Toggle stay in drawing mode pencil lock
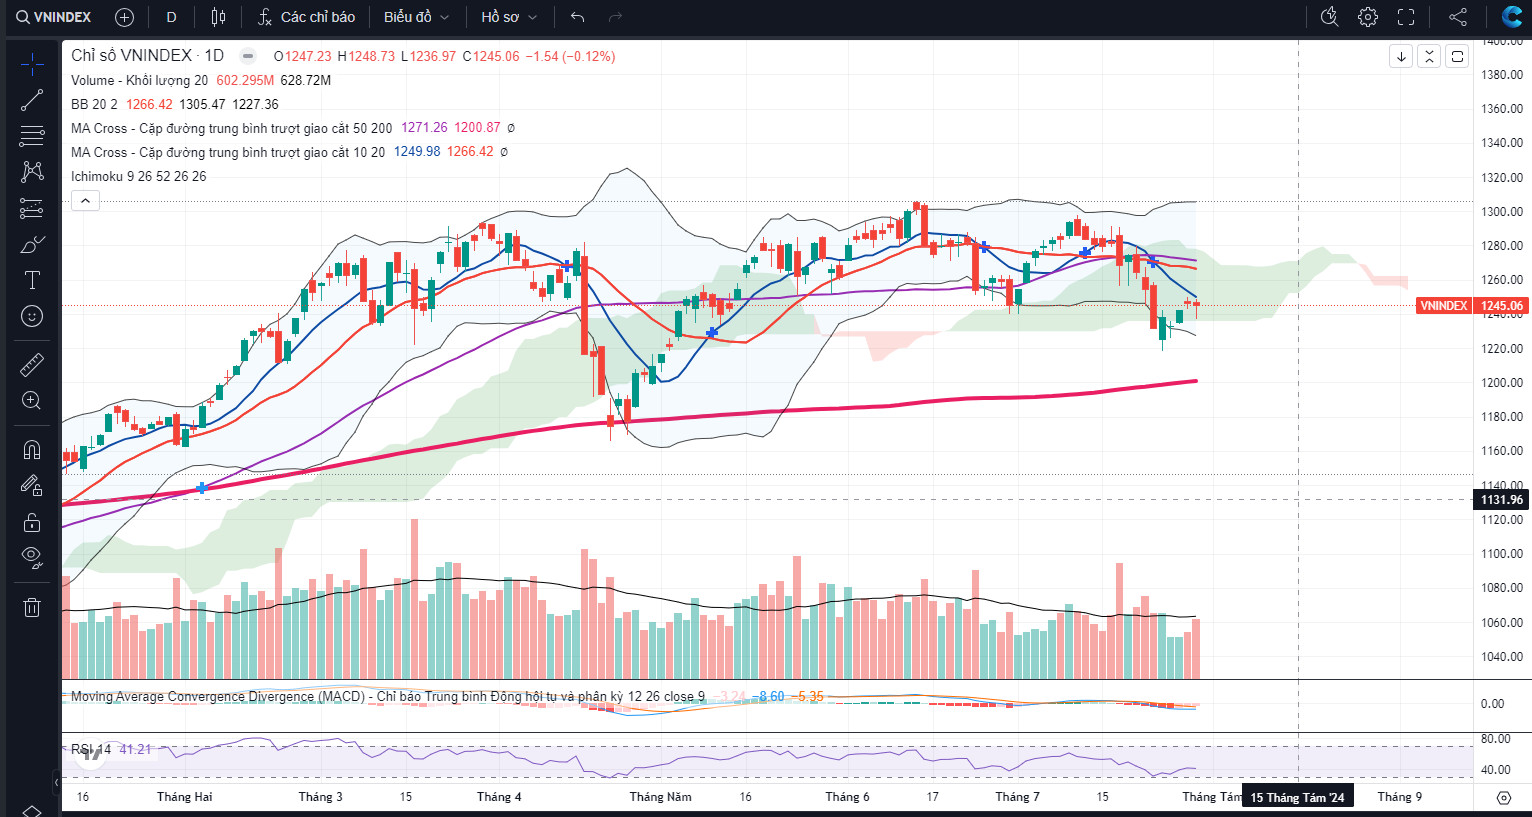 click(32, 486)
